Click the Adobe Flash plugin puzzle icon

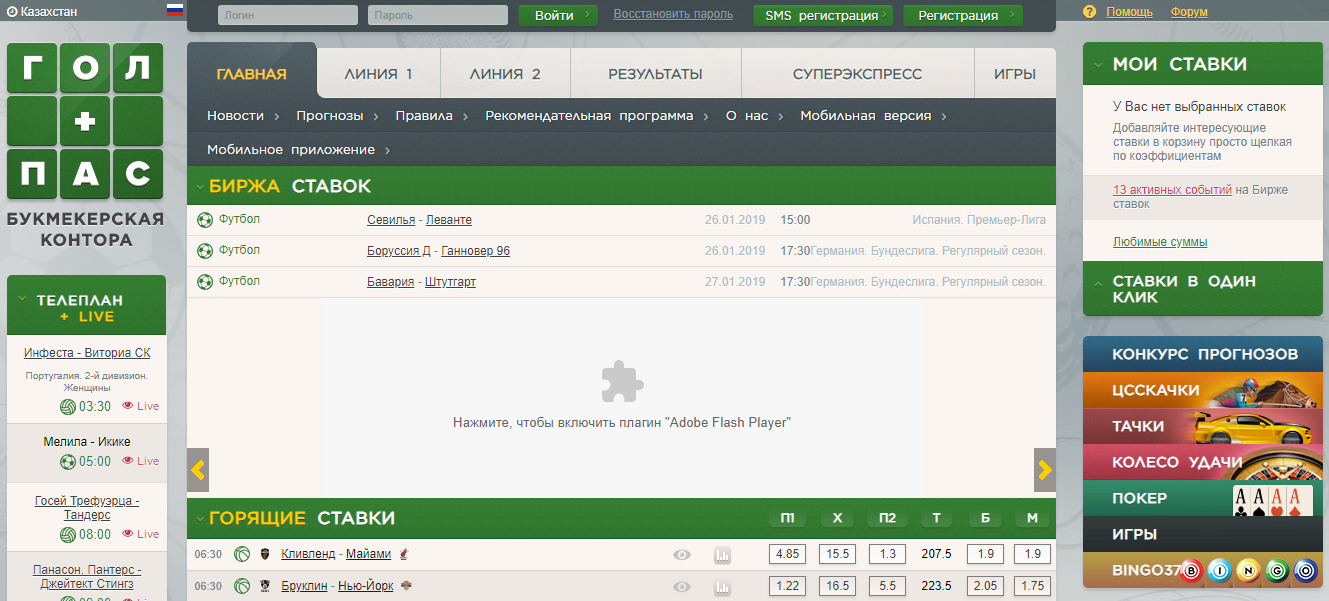pyautogui.click(x=622, y=382)
